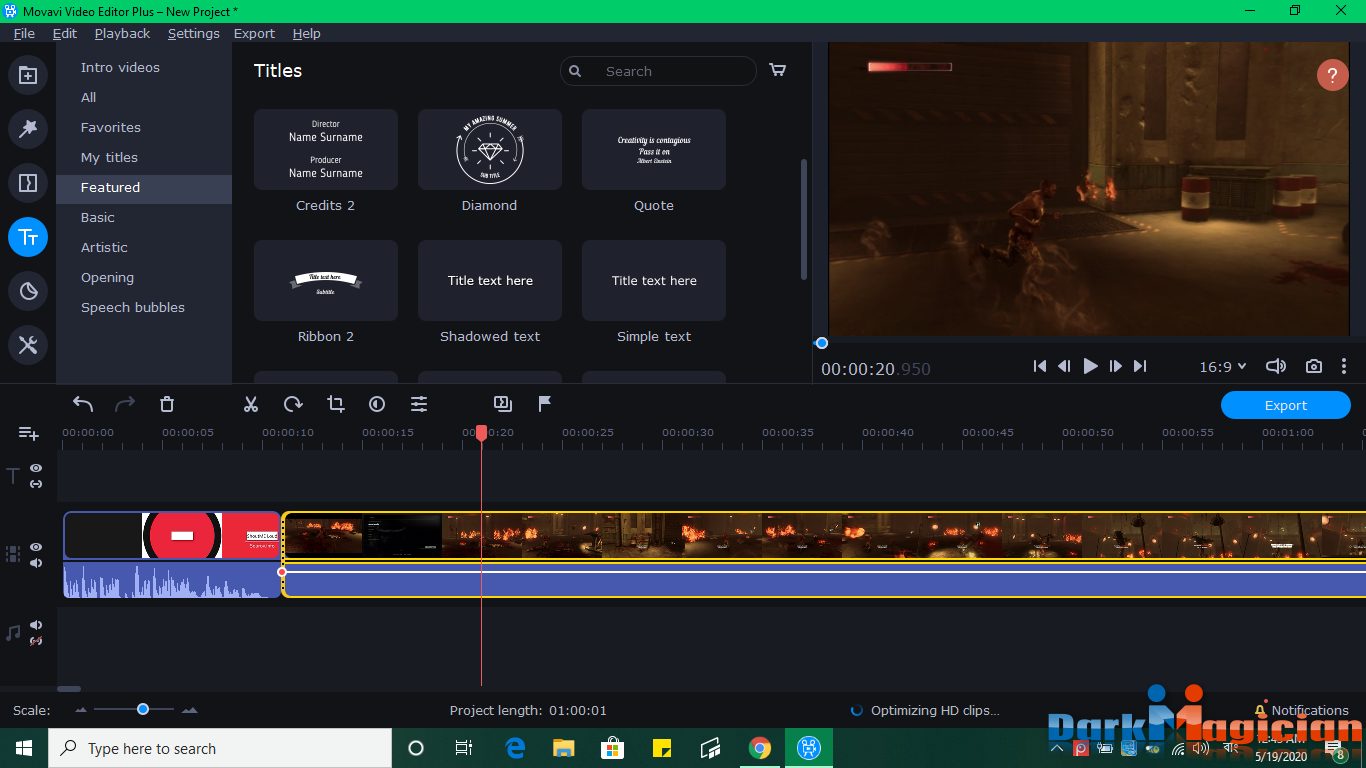Open the Notifications panel

1301,710
